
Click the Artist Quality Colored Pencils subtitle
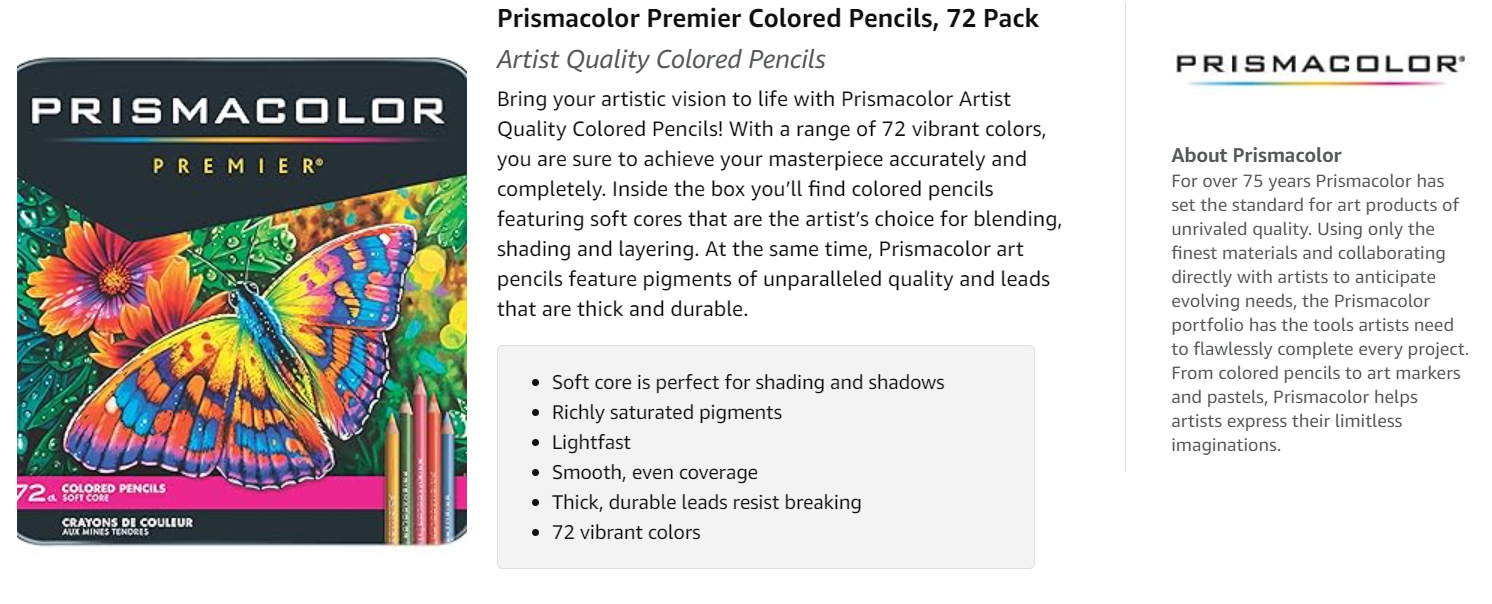click(x=661, y=60)
